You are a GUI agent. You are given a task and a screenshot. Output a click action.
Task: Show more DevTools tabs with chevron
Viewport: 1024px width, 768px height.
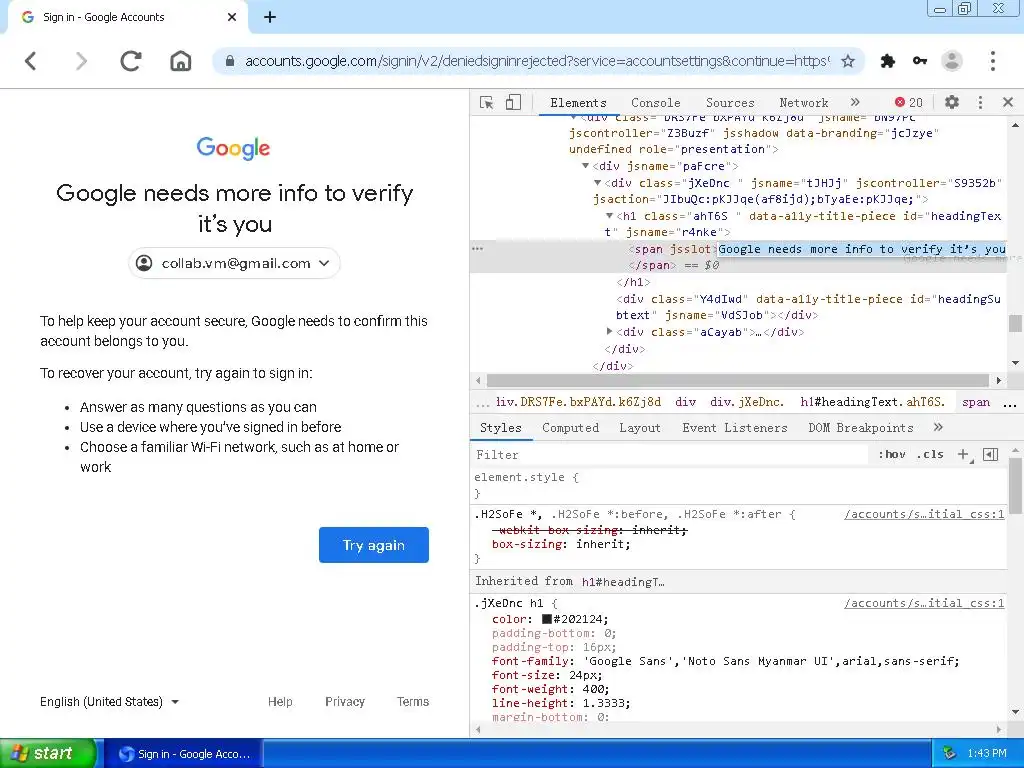(x=855, y=102)
